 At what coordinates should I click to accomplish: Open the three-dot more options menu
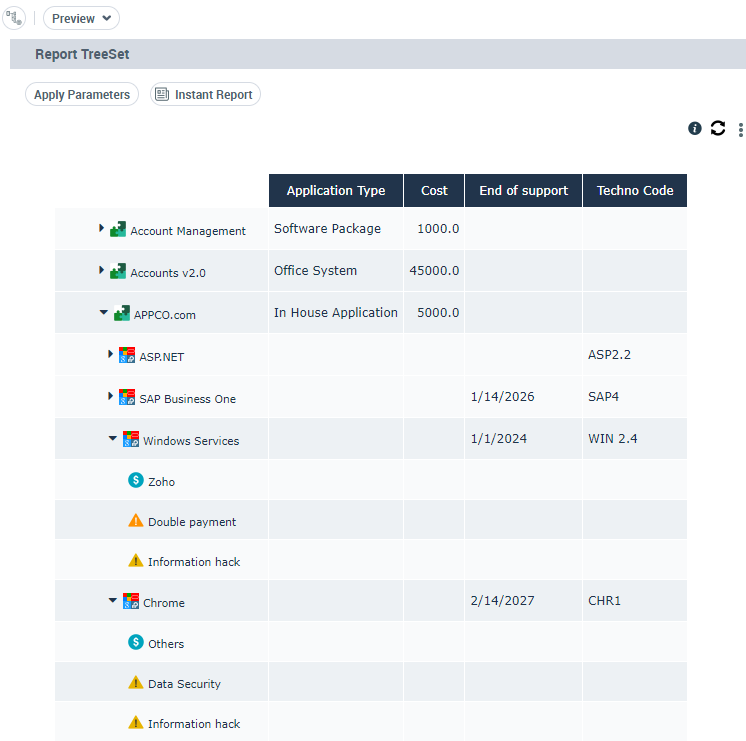click(741, 129)
